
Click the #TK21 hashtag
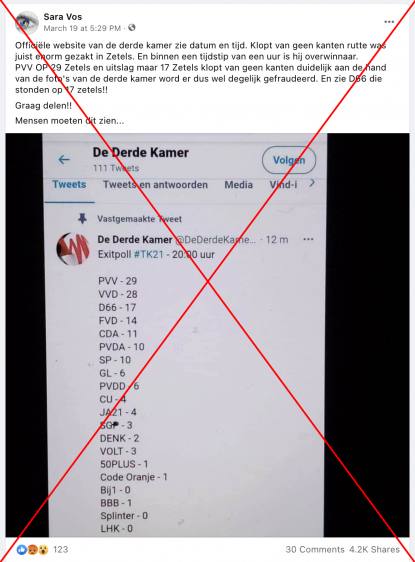point(148,254)
